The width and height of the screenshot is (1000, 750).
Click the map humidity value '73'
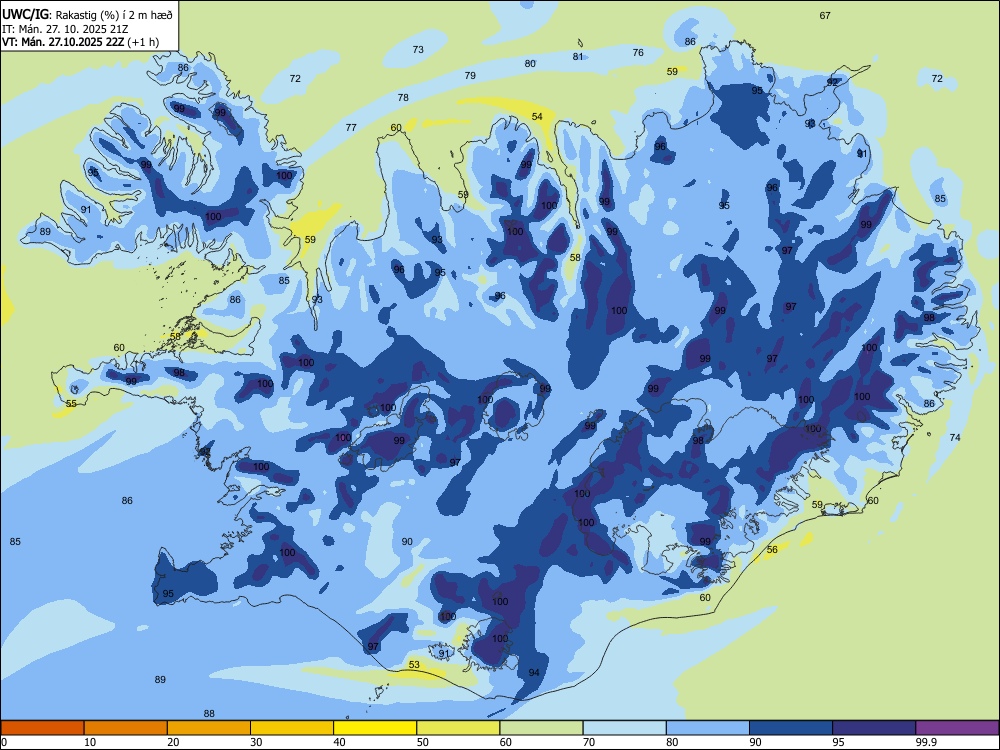click(418, 49)
